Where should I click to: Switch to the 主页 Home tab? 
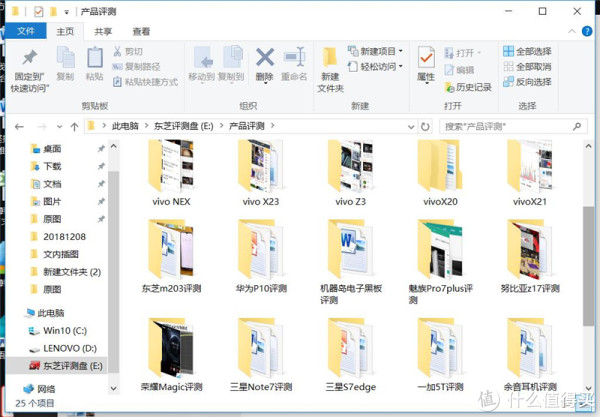pyautogui.click(x=65, y=31)
